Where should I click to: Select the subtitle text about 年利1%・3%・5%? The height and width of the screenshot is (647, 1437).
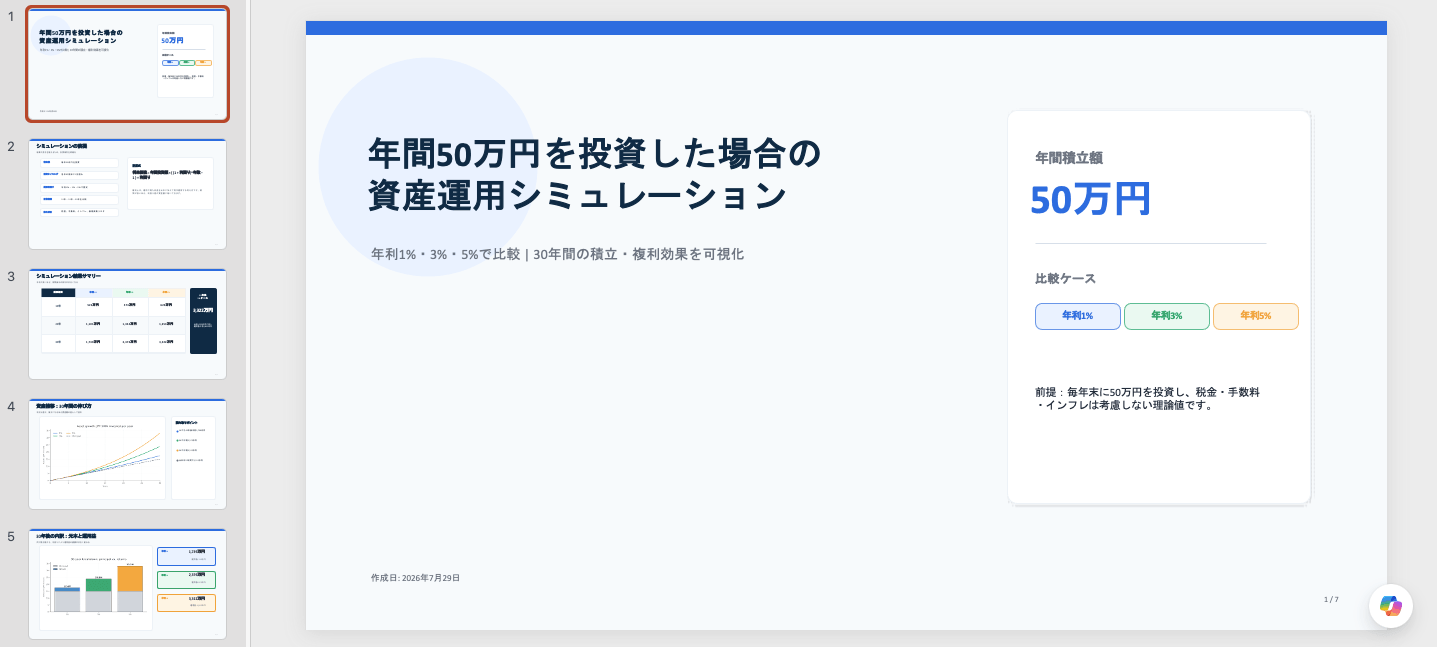557,254
